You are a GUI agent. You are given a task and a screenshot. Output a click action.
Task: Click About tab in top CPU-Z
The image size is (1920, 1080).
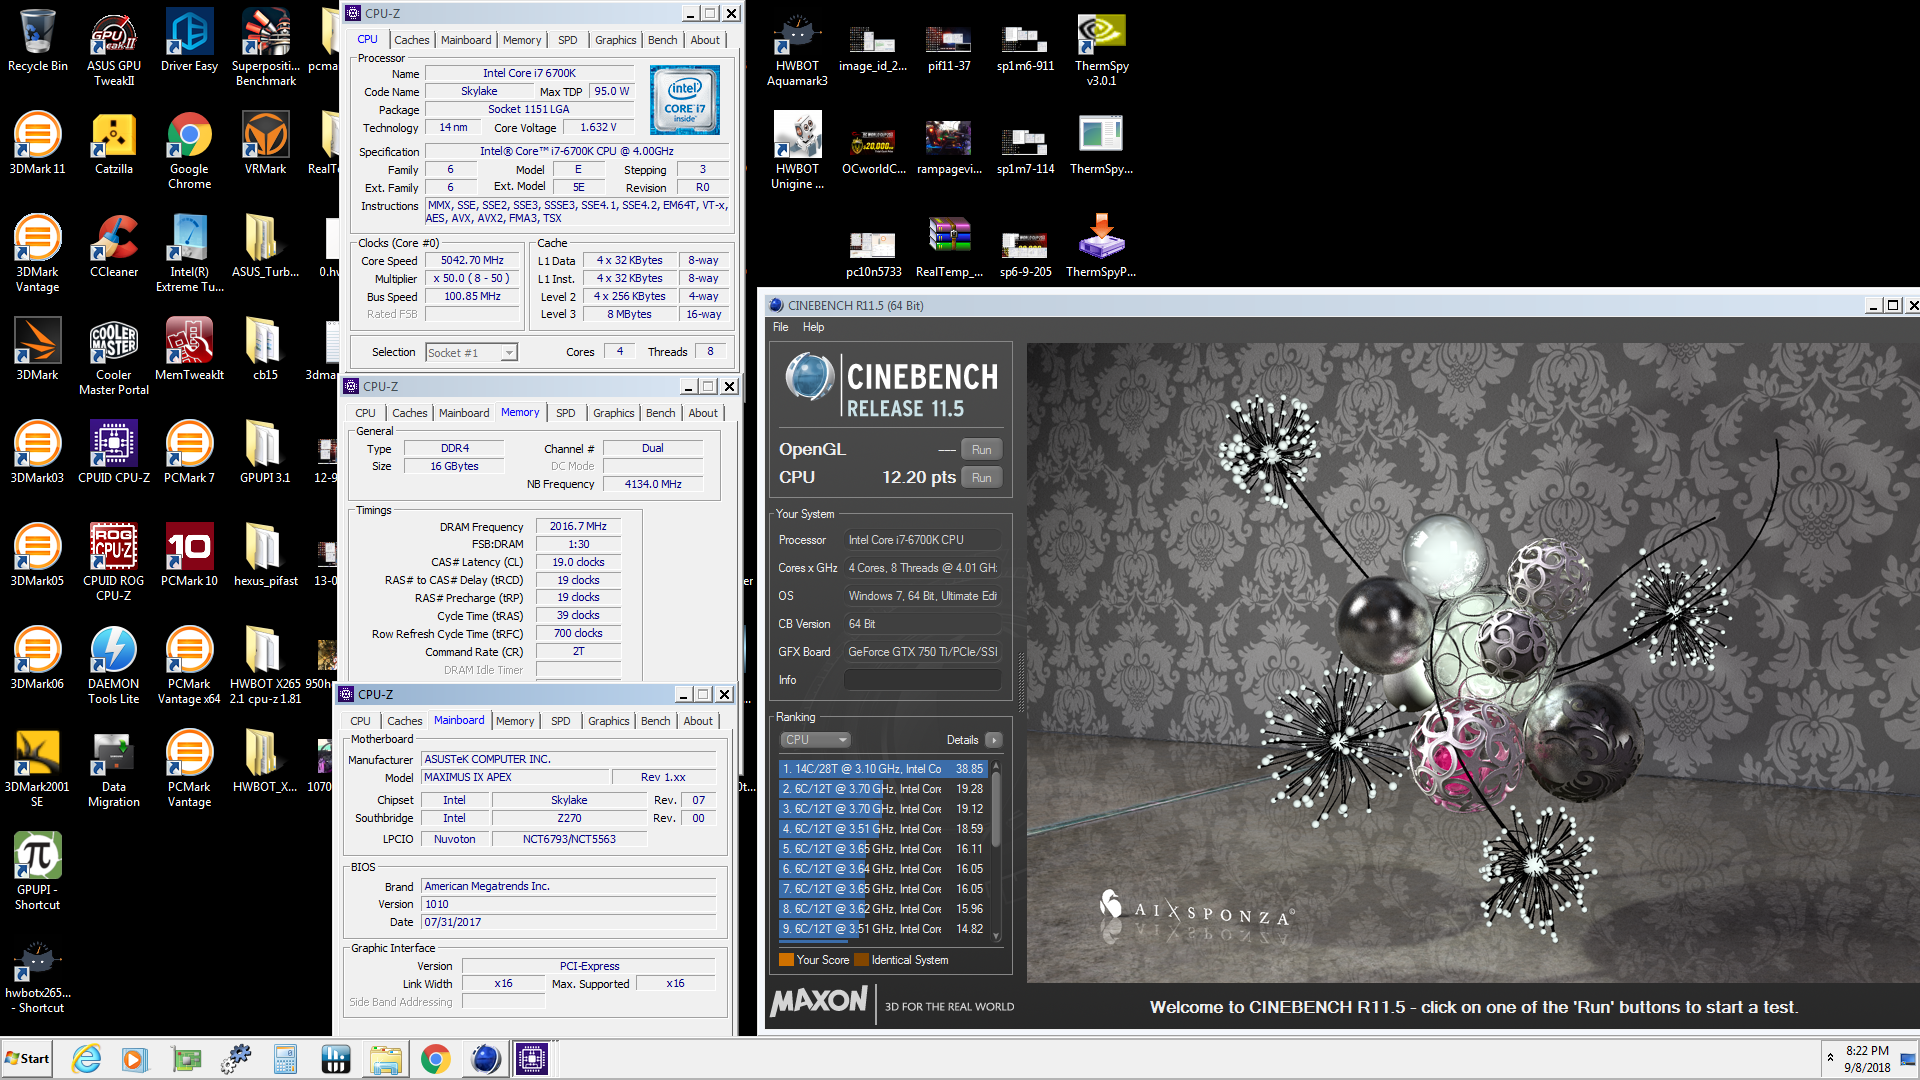(x=705, y=40)
